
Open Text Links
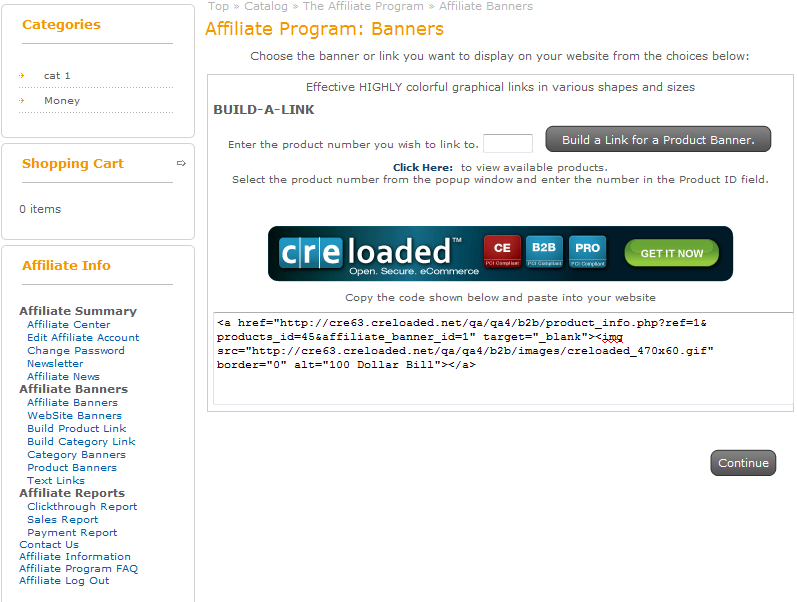[x=56, y=480]
